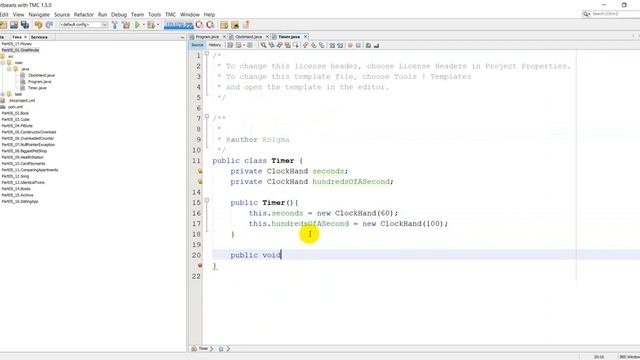Switch to History view of editor
Screen dimensions: 640x360
coord(215,45)
